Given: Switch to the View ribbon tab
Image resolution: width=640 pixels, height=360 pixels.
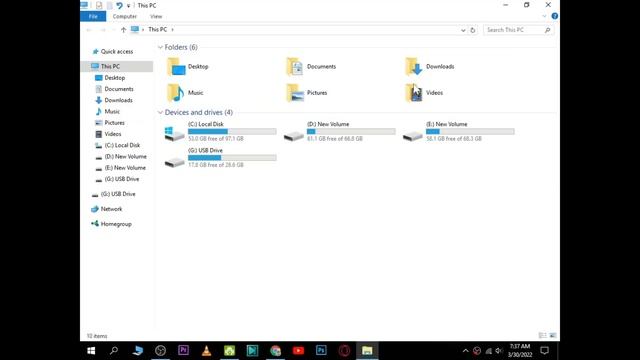Looking at the screenshot, I should click(156, 16).
